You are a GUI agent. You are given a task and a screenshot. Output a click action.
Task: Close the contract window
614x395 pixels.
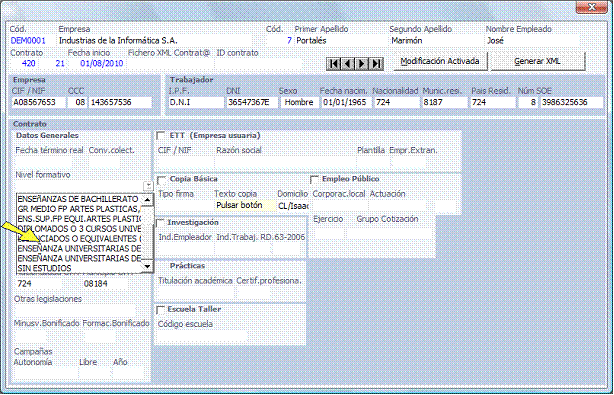point(592,7)
